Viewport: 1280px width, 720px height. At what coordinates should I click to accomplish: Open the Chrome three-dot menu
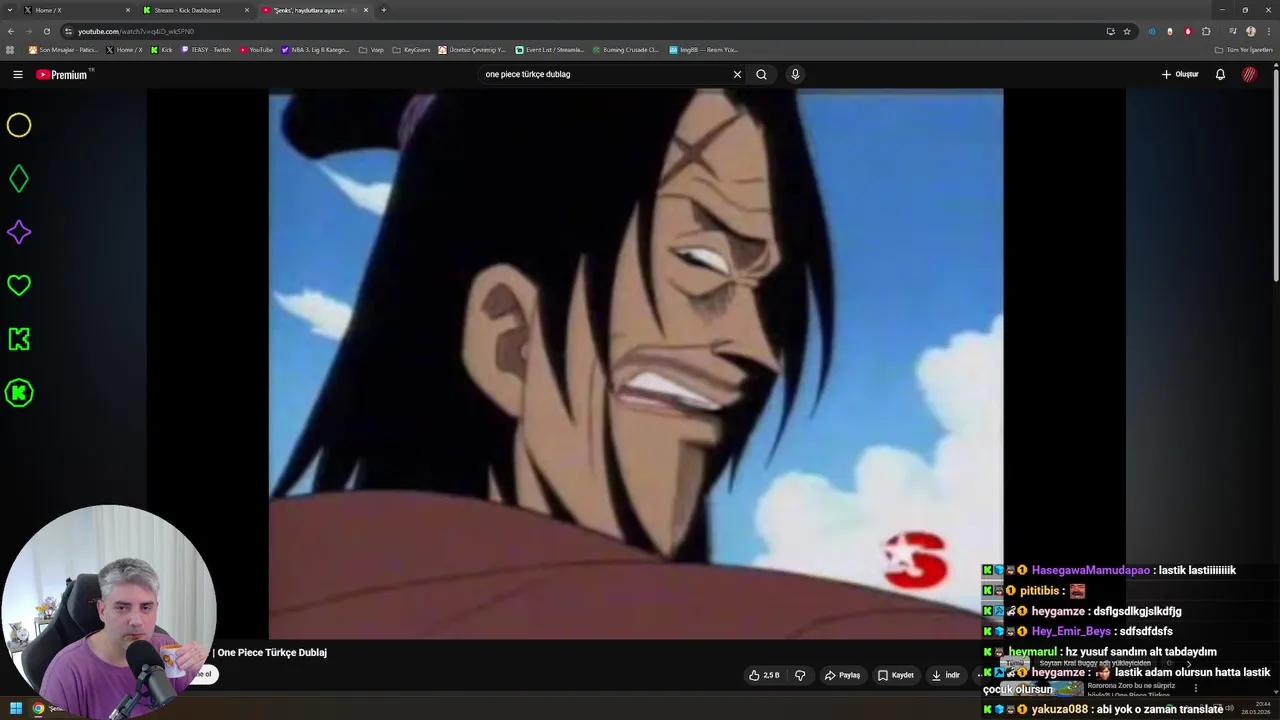pos(1268,31)
